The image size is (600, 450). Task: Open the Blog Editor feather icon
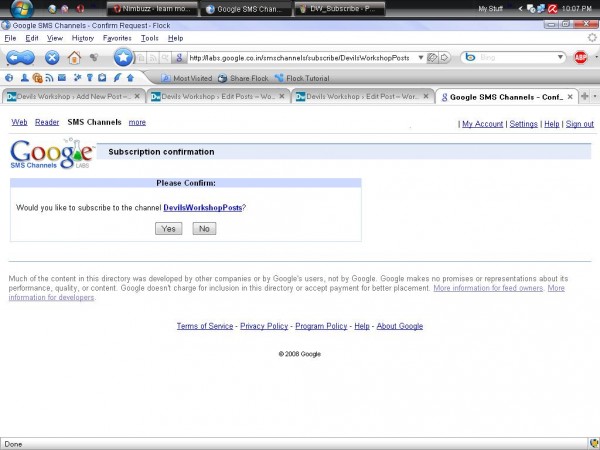[117, 78]
